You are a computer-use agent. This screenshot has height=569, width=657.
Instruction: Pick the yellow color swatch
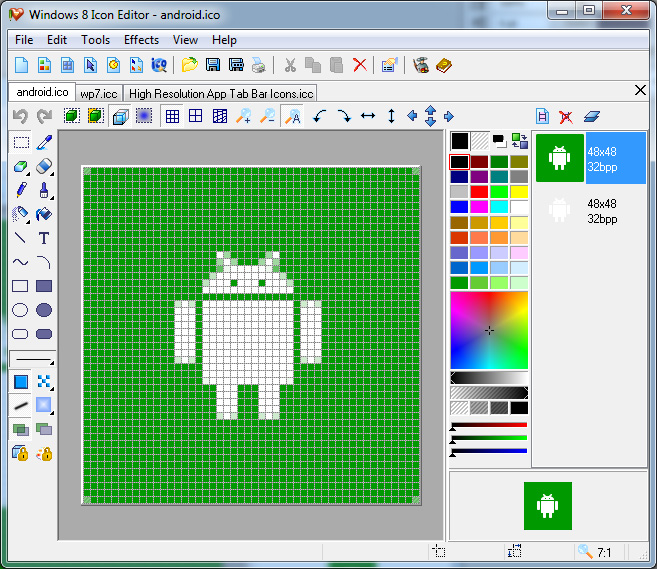pos(519,191)
